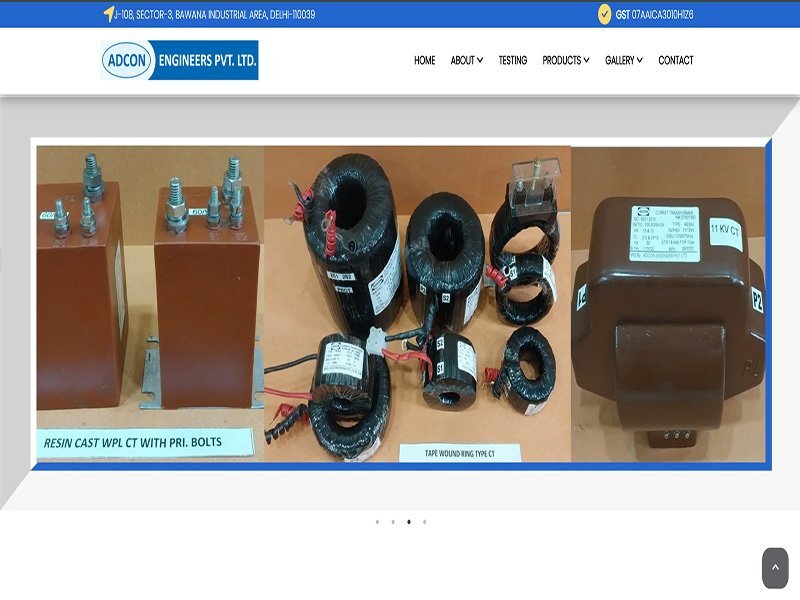
Task: Click the resin cast WPL CT image
Action: pos(151,304)
